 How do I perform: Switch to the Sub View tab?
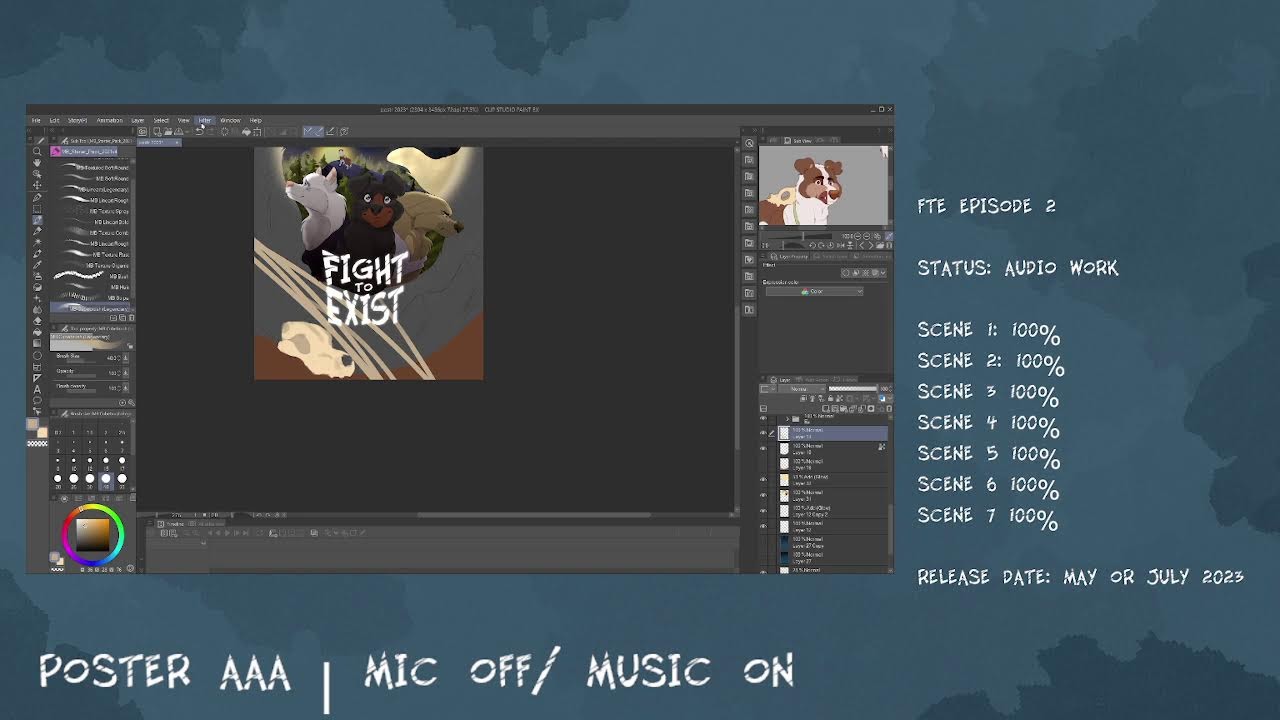coord(801,141)
